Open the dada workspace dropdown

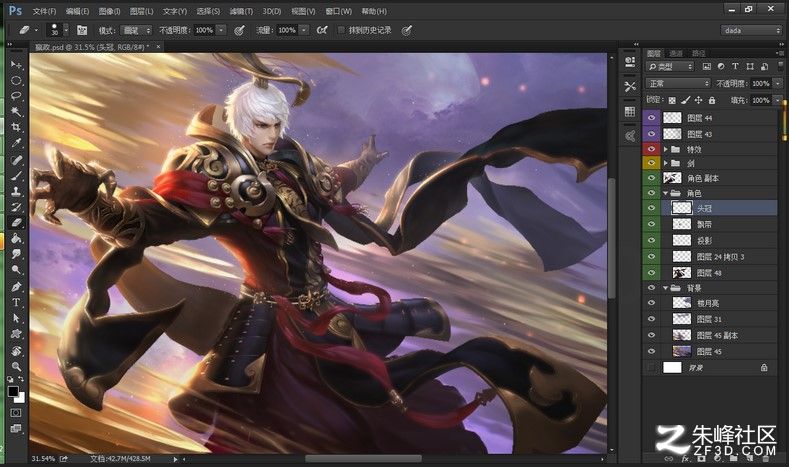tap(751, 31)
